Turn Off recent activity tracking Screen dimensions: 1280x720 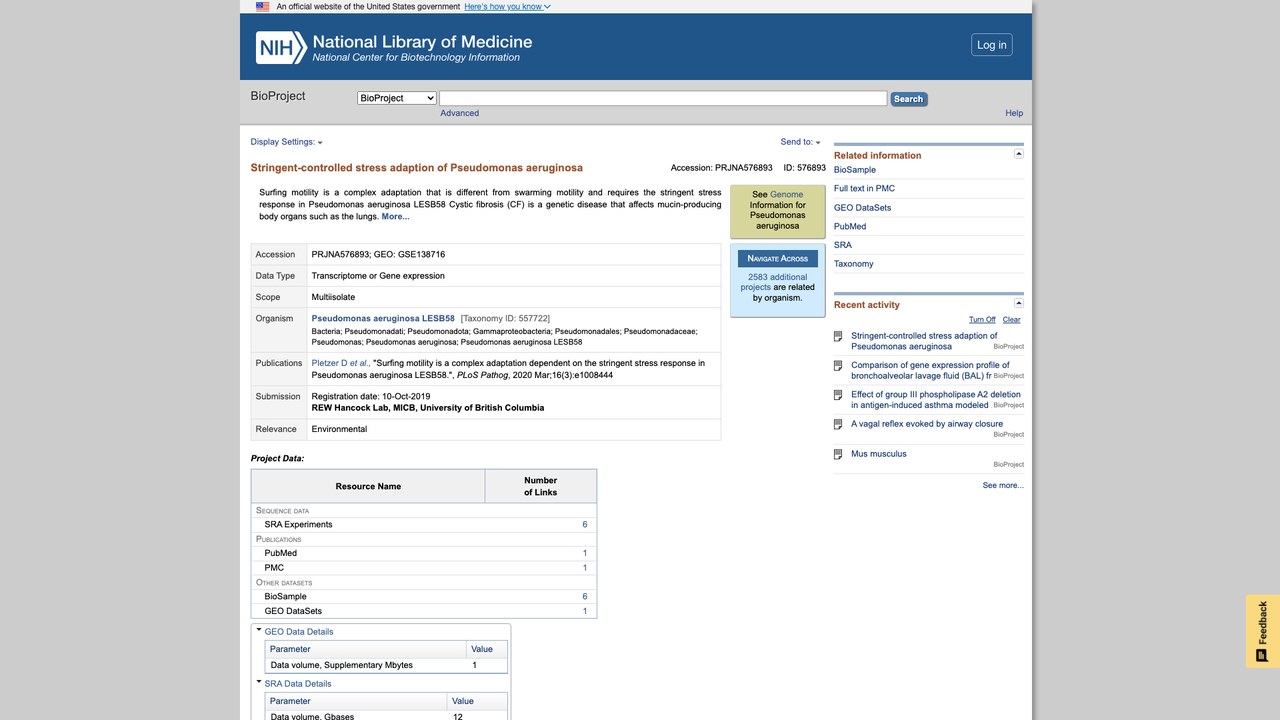(x=982, y=320)
